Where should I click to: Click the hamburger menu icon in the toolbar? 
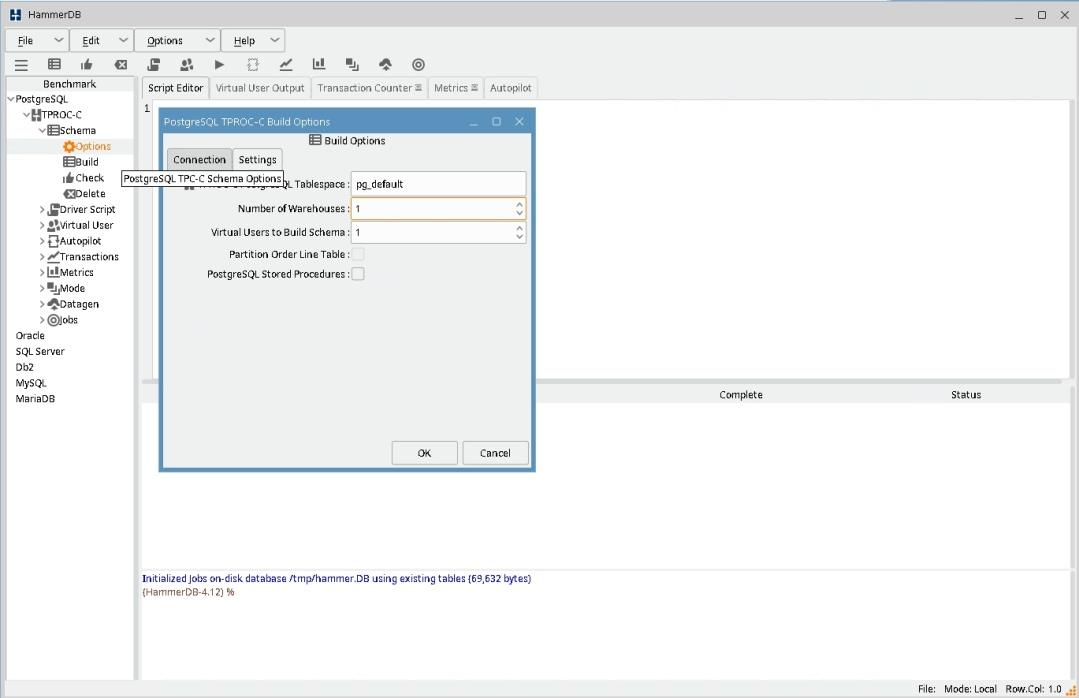pyautogui.click(x=20, y=64)
